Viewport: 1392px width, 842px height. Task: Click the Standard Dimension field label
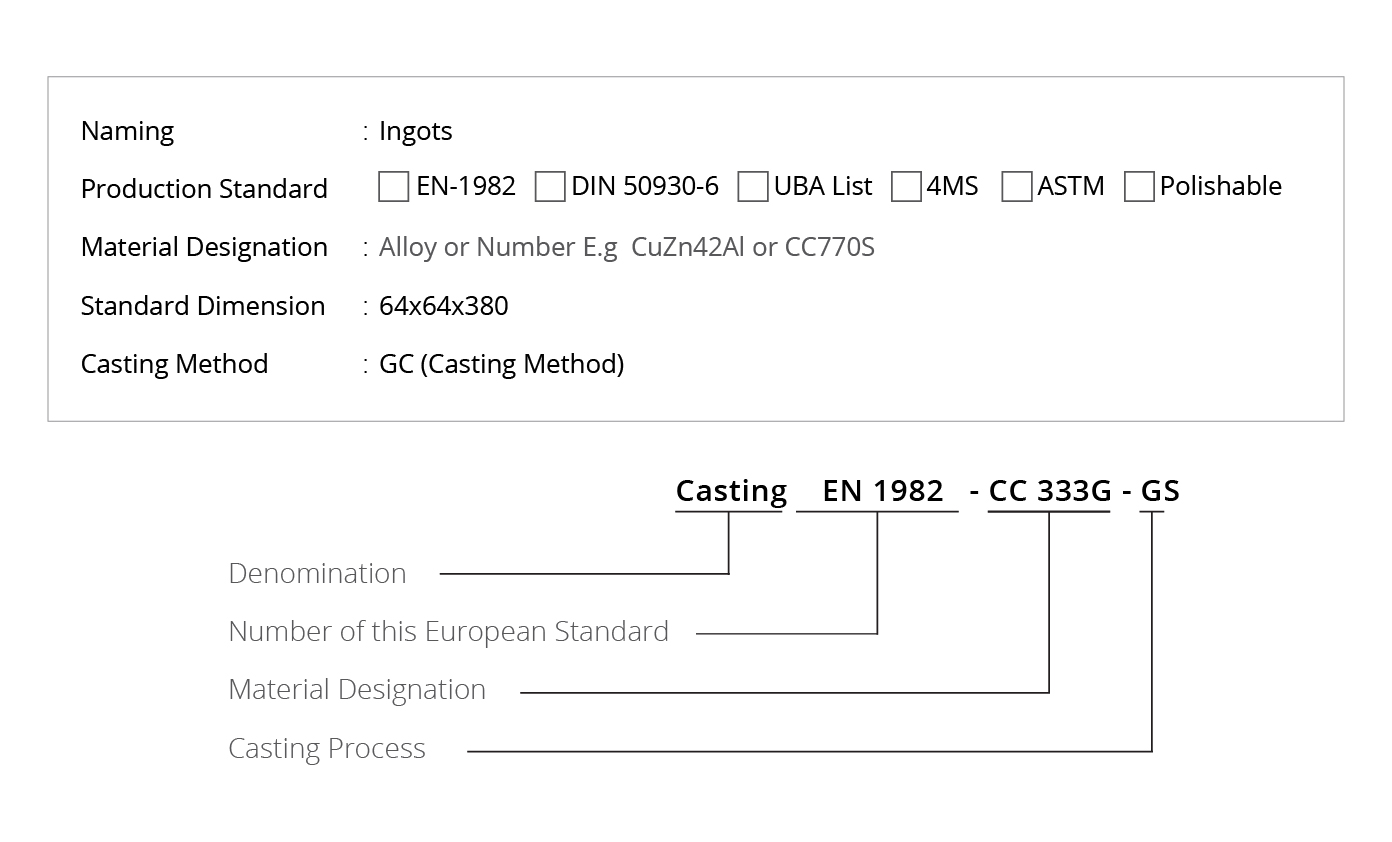[x=203, y=306]
